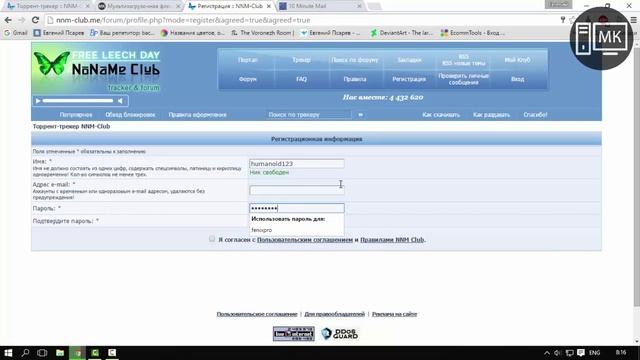This screenshot has width=640, height=360.
Task: Click the page vertical scrollbar
Action: [636, 176]
